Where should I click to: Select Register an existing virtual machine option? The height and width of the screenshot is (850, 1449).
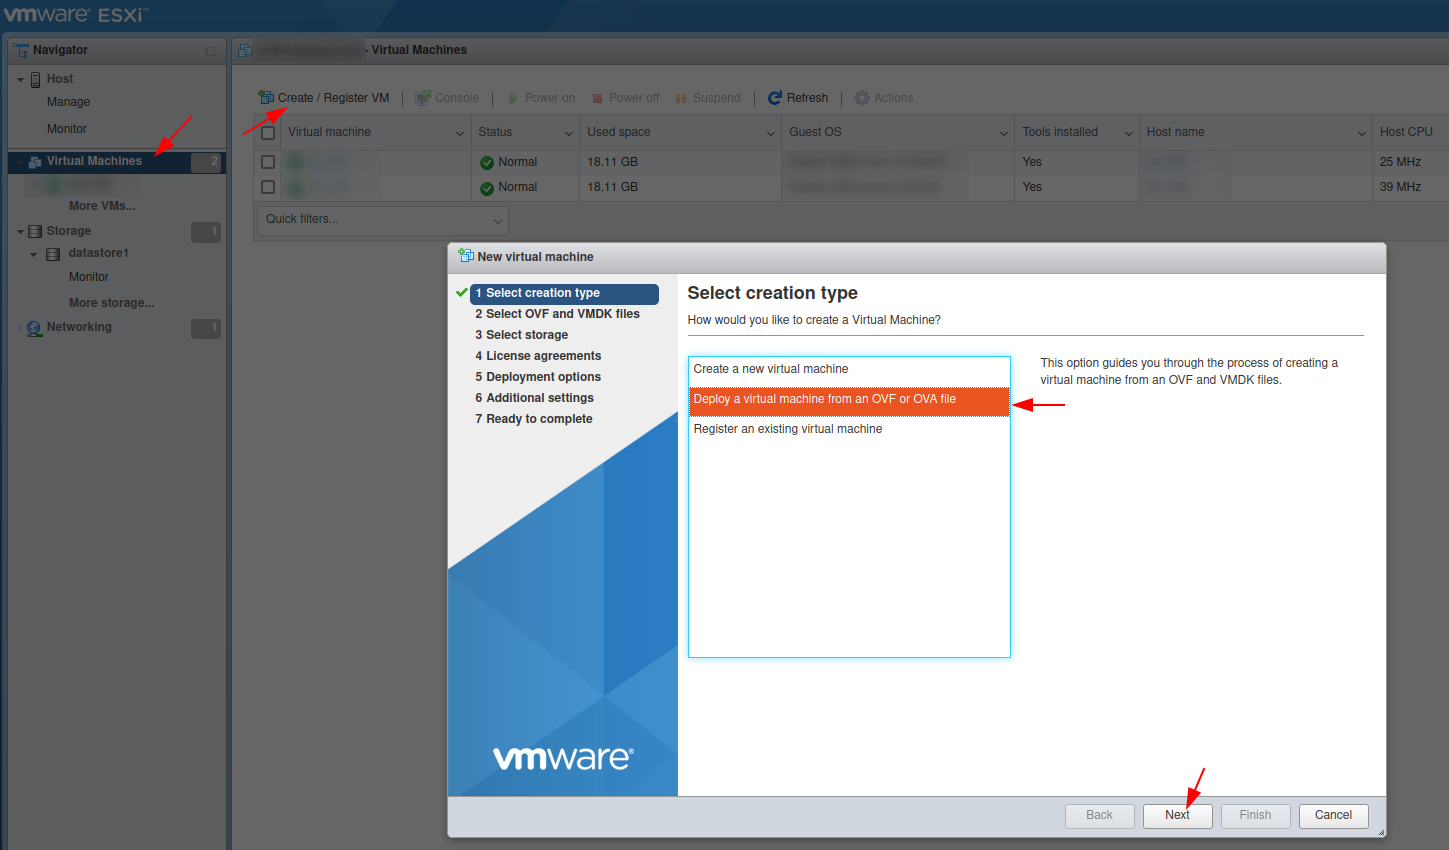point(788,429)
